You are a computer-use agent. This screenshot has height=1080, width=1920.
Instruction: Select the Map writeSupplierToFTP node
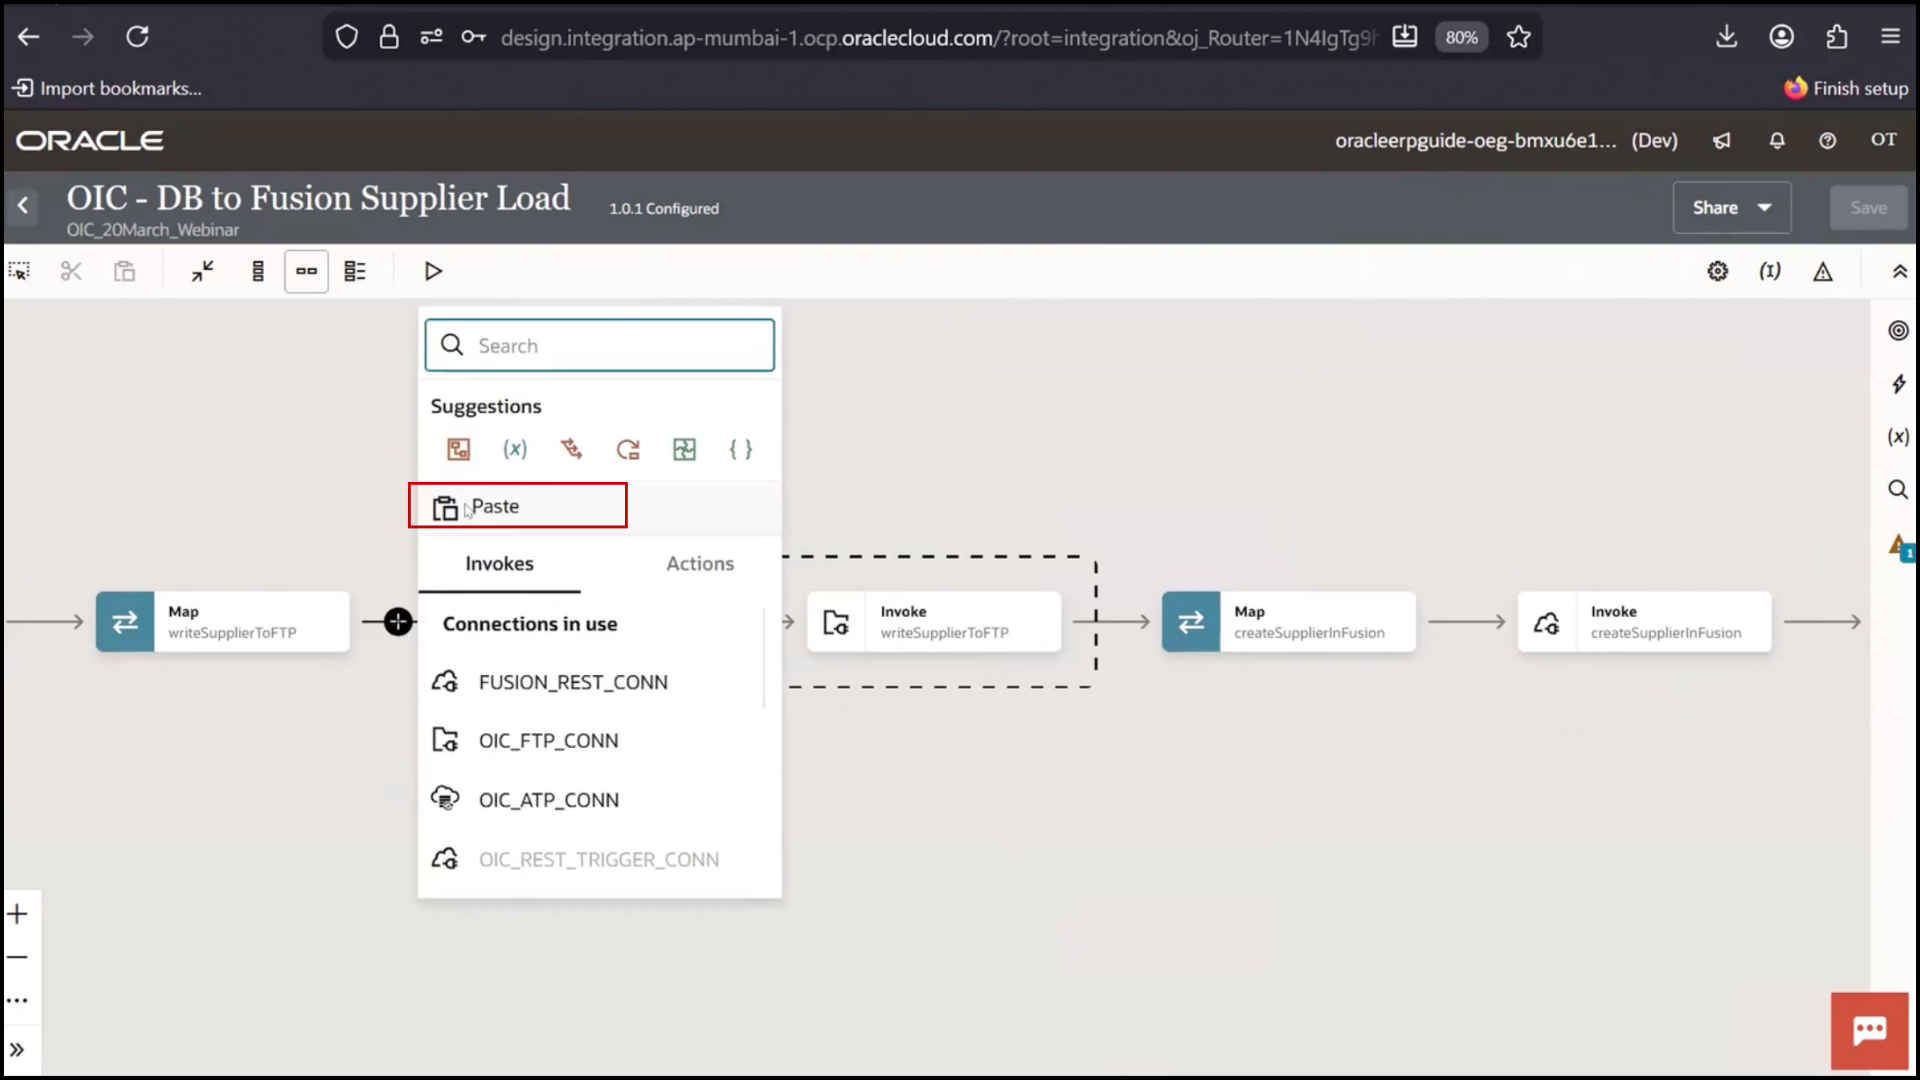(223, 622)
